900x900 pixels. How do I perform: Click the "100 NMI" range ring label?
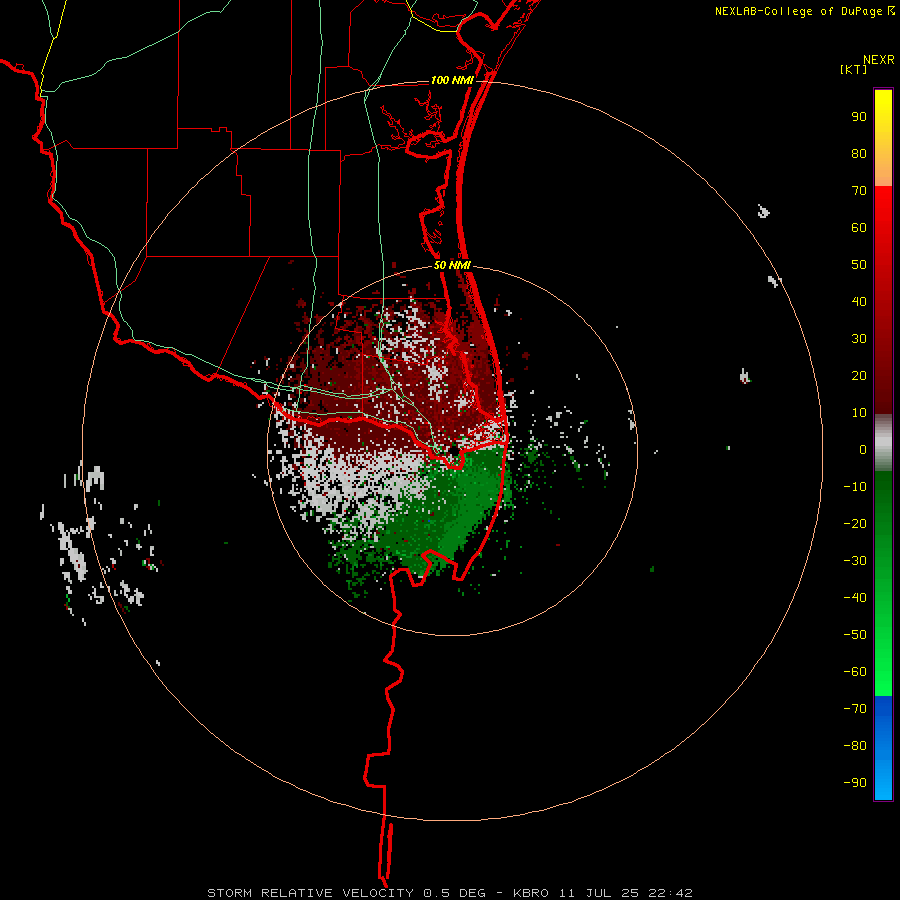point(452,80)
